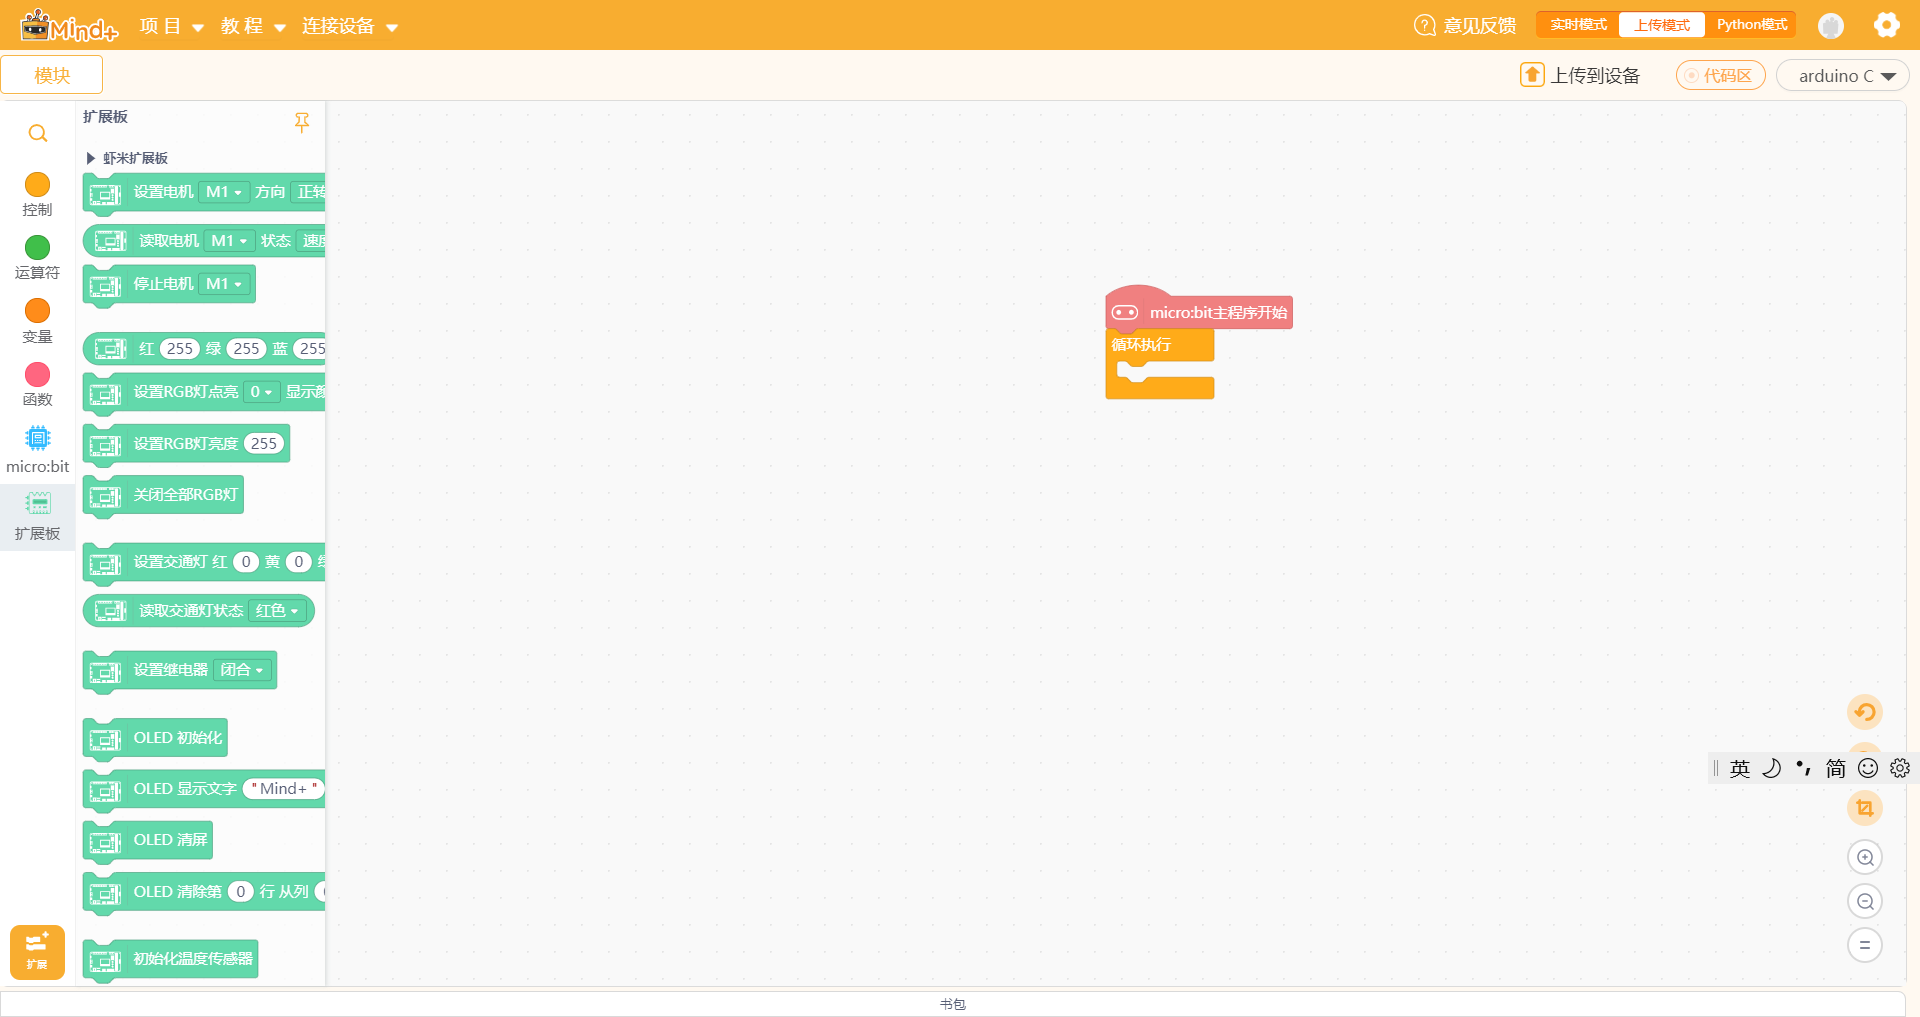Select the 函数 block category
This screenshot has width=1920, height=1017.
click(37, 385)
